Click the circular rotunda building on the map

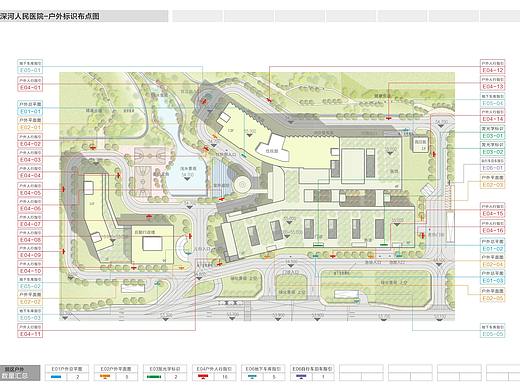pyautogui.click(x=242, y=184)
